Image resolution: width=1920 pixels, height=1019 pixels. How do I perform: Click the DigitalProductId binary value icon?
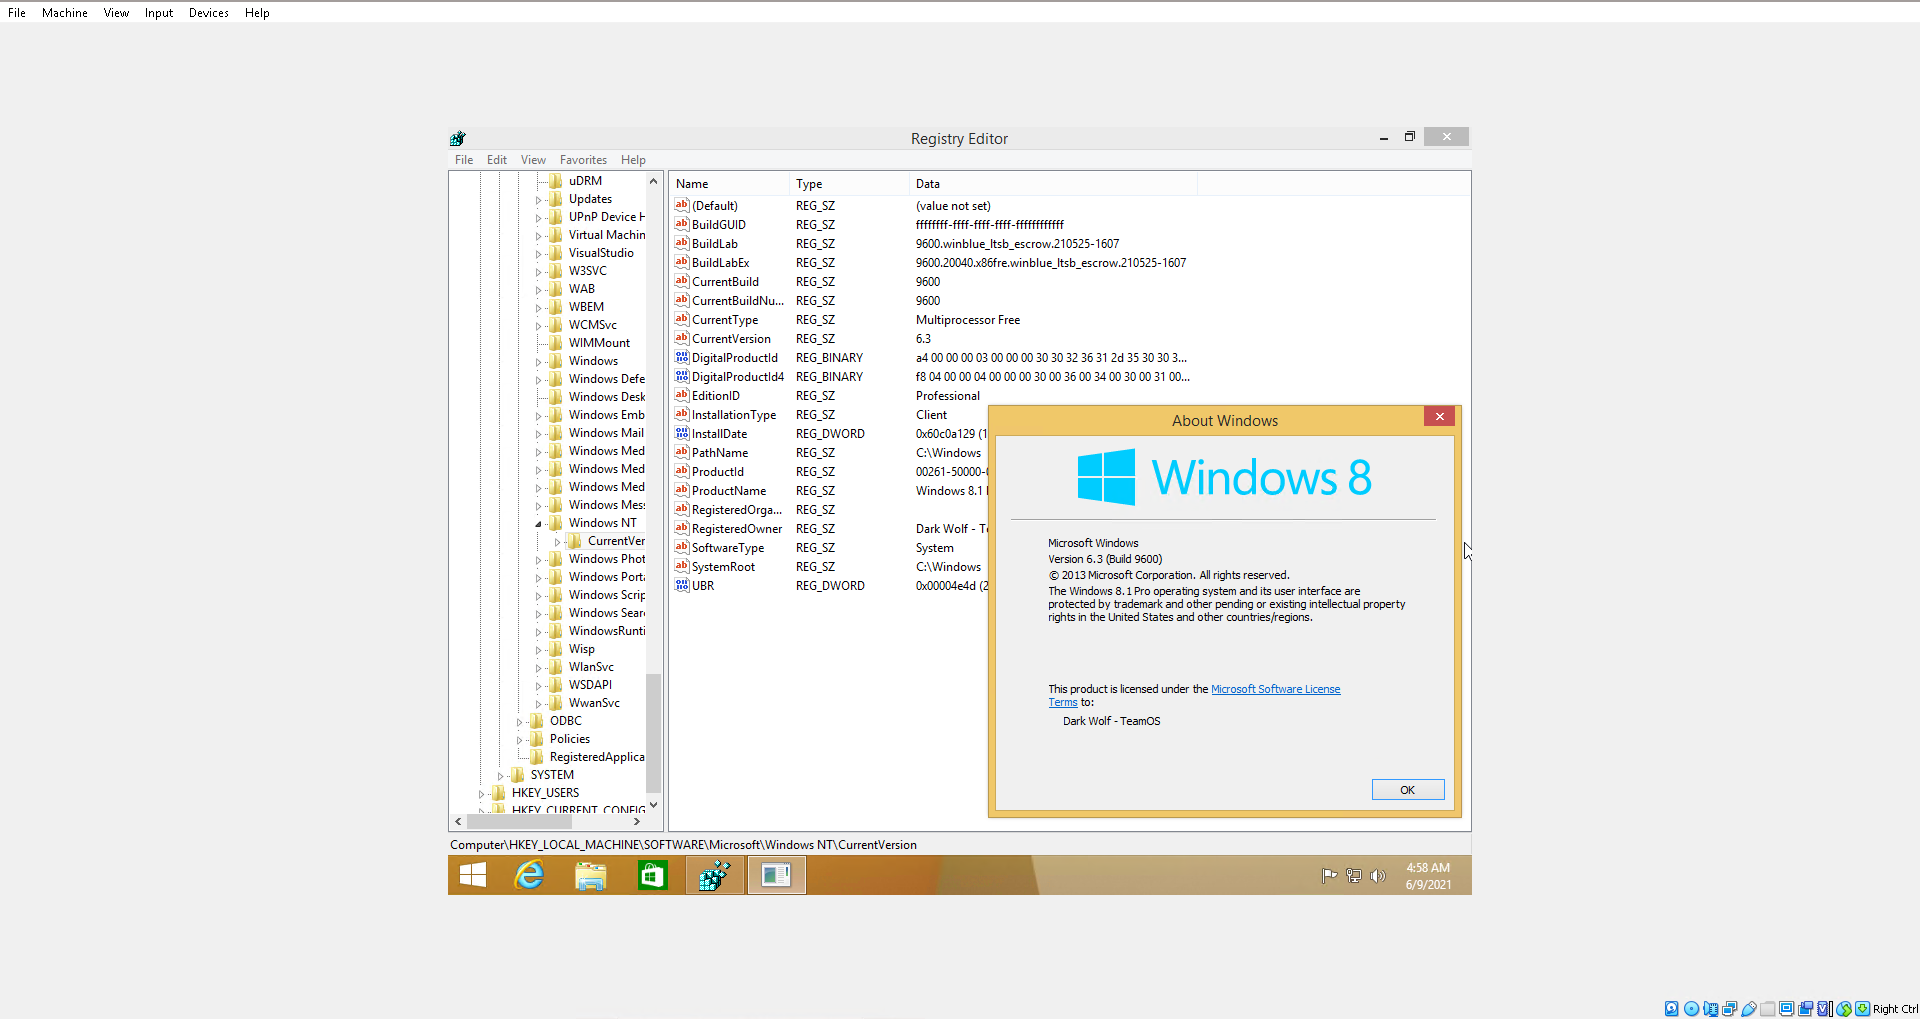tap(682, 357)
